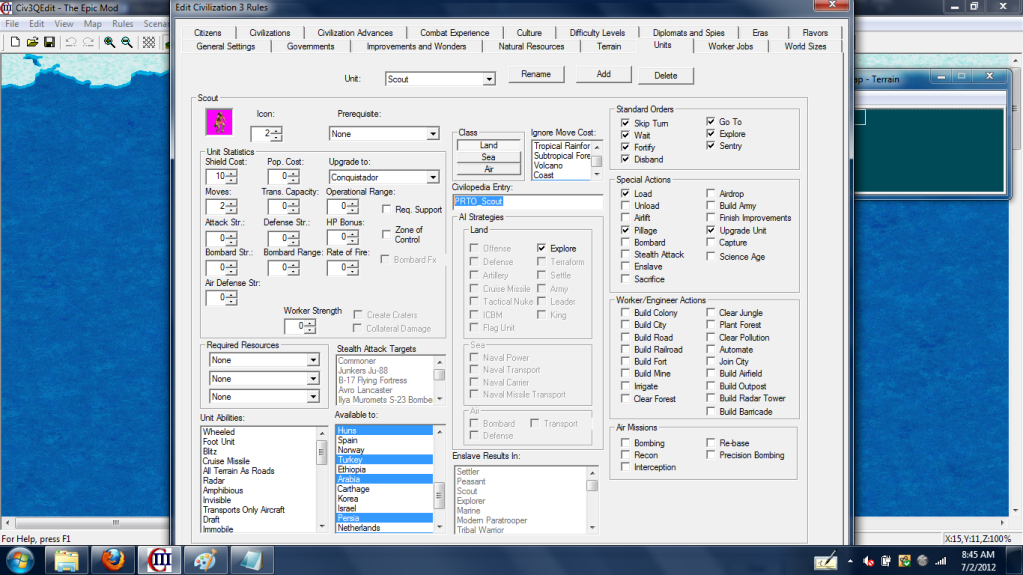Click the Undo arrow icon

pyautogui.click(x=70, y=42)
